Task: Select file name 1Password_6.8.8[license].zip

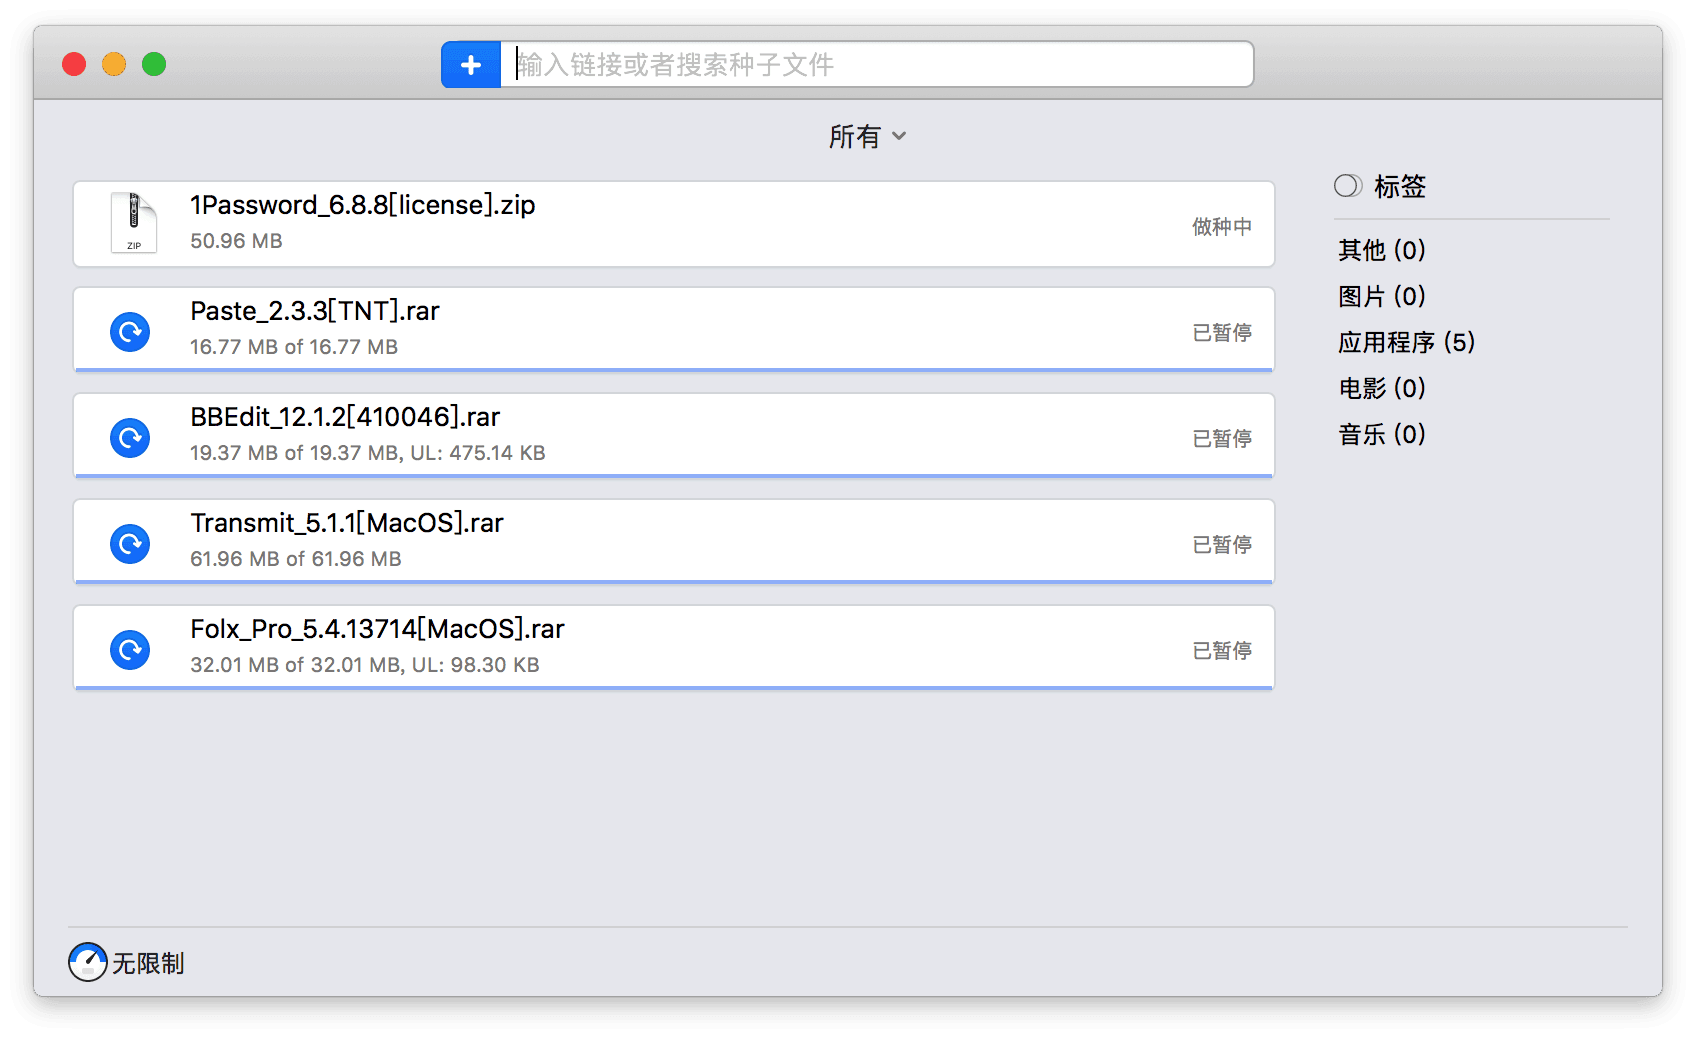Action: (363, 205)
